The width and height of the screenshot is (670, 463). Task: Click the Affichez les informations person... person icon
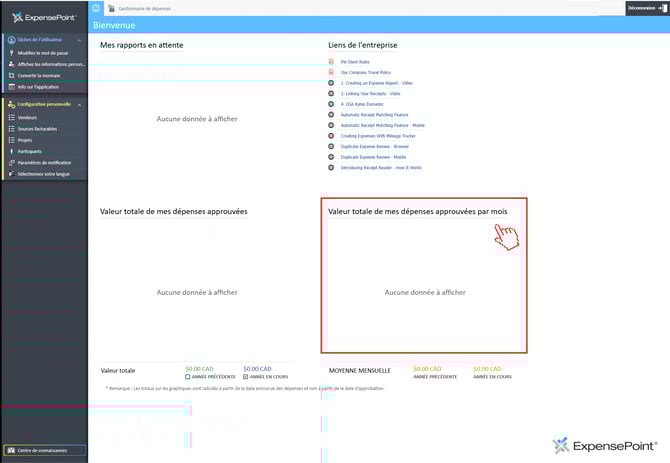[x=12, y=64]
